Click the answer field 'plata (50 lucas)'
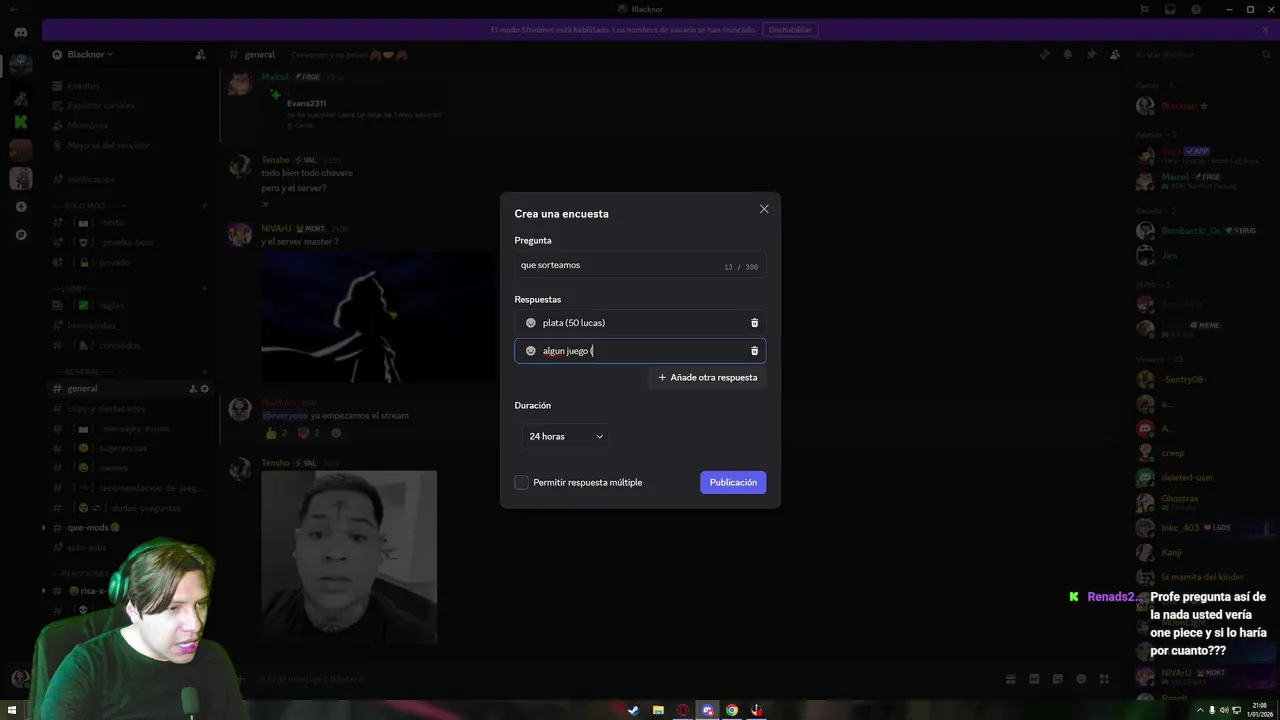The width and height of the screenshot is (1280, 720). pyautogui.click(x=640, y=323)
